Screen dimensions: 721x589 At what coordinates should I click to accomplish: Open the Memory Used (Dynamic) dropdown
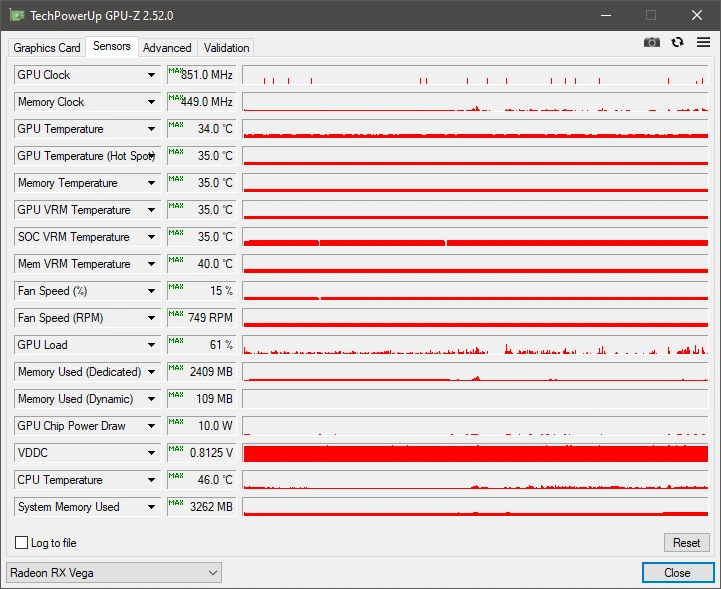87,399
